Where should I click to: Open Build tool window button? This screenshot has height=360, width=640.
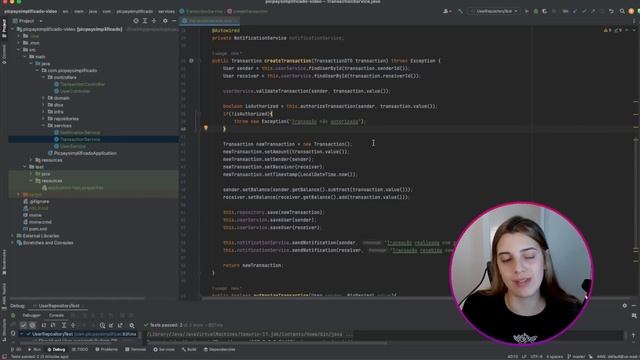[189, 350]
